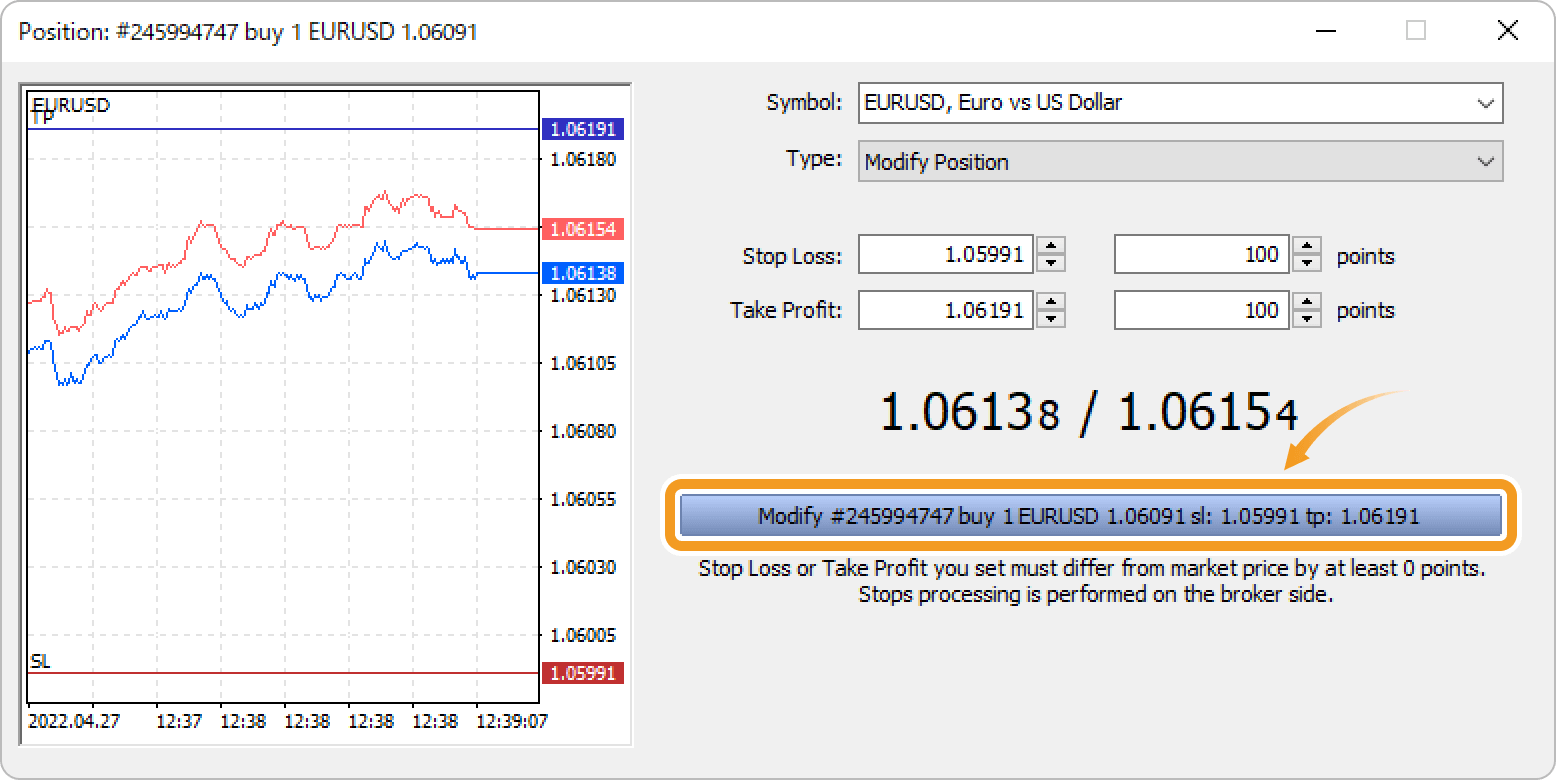
Task: Select the Stop Loss points input field
Action: (x=1202, y=255)
